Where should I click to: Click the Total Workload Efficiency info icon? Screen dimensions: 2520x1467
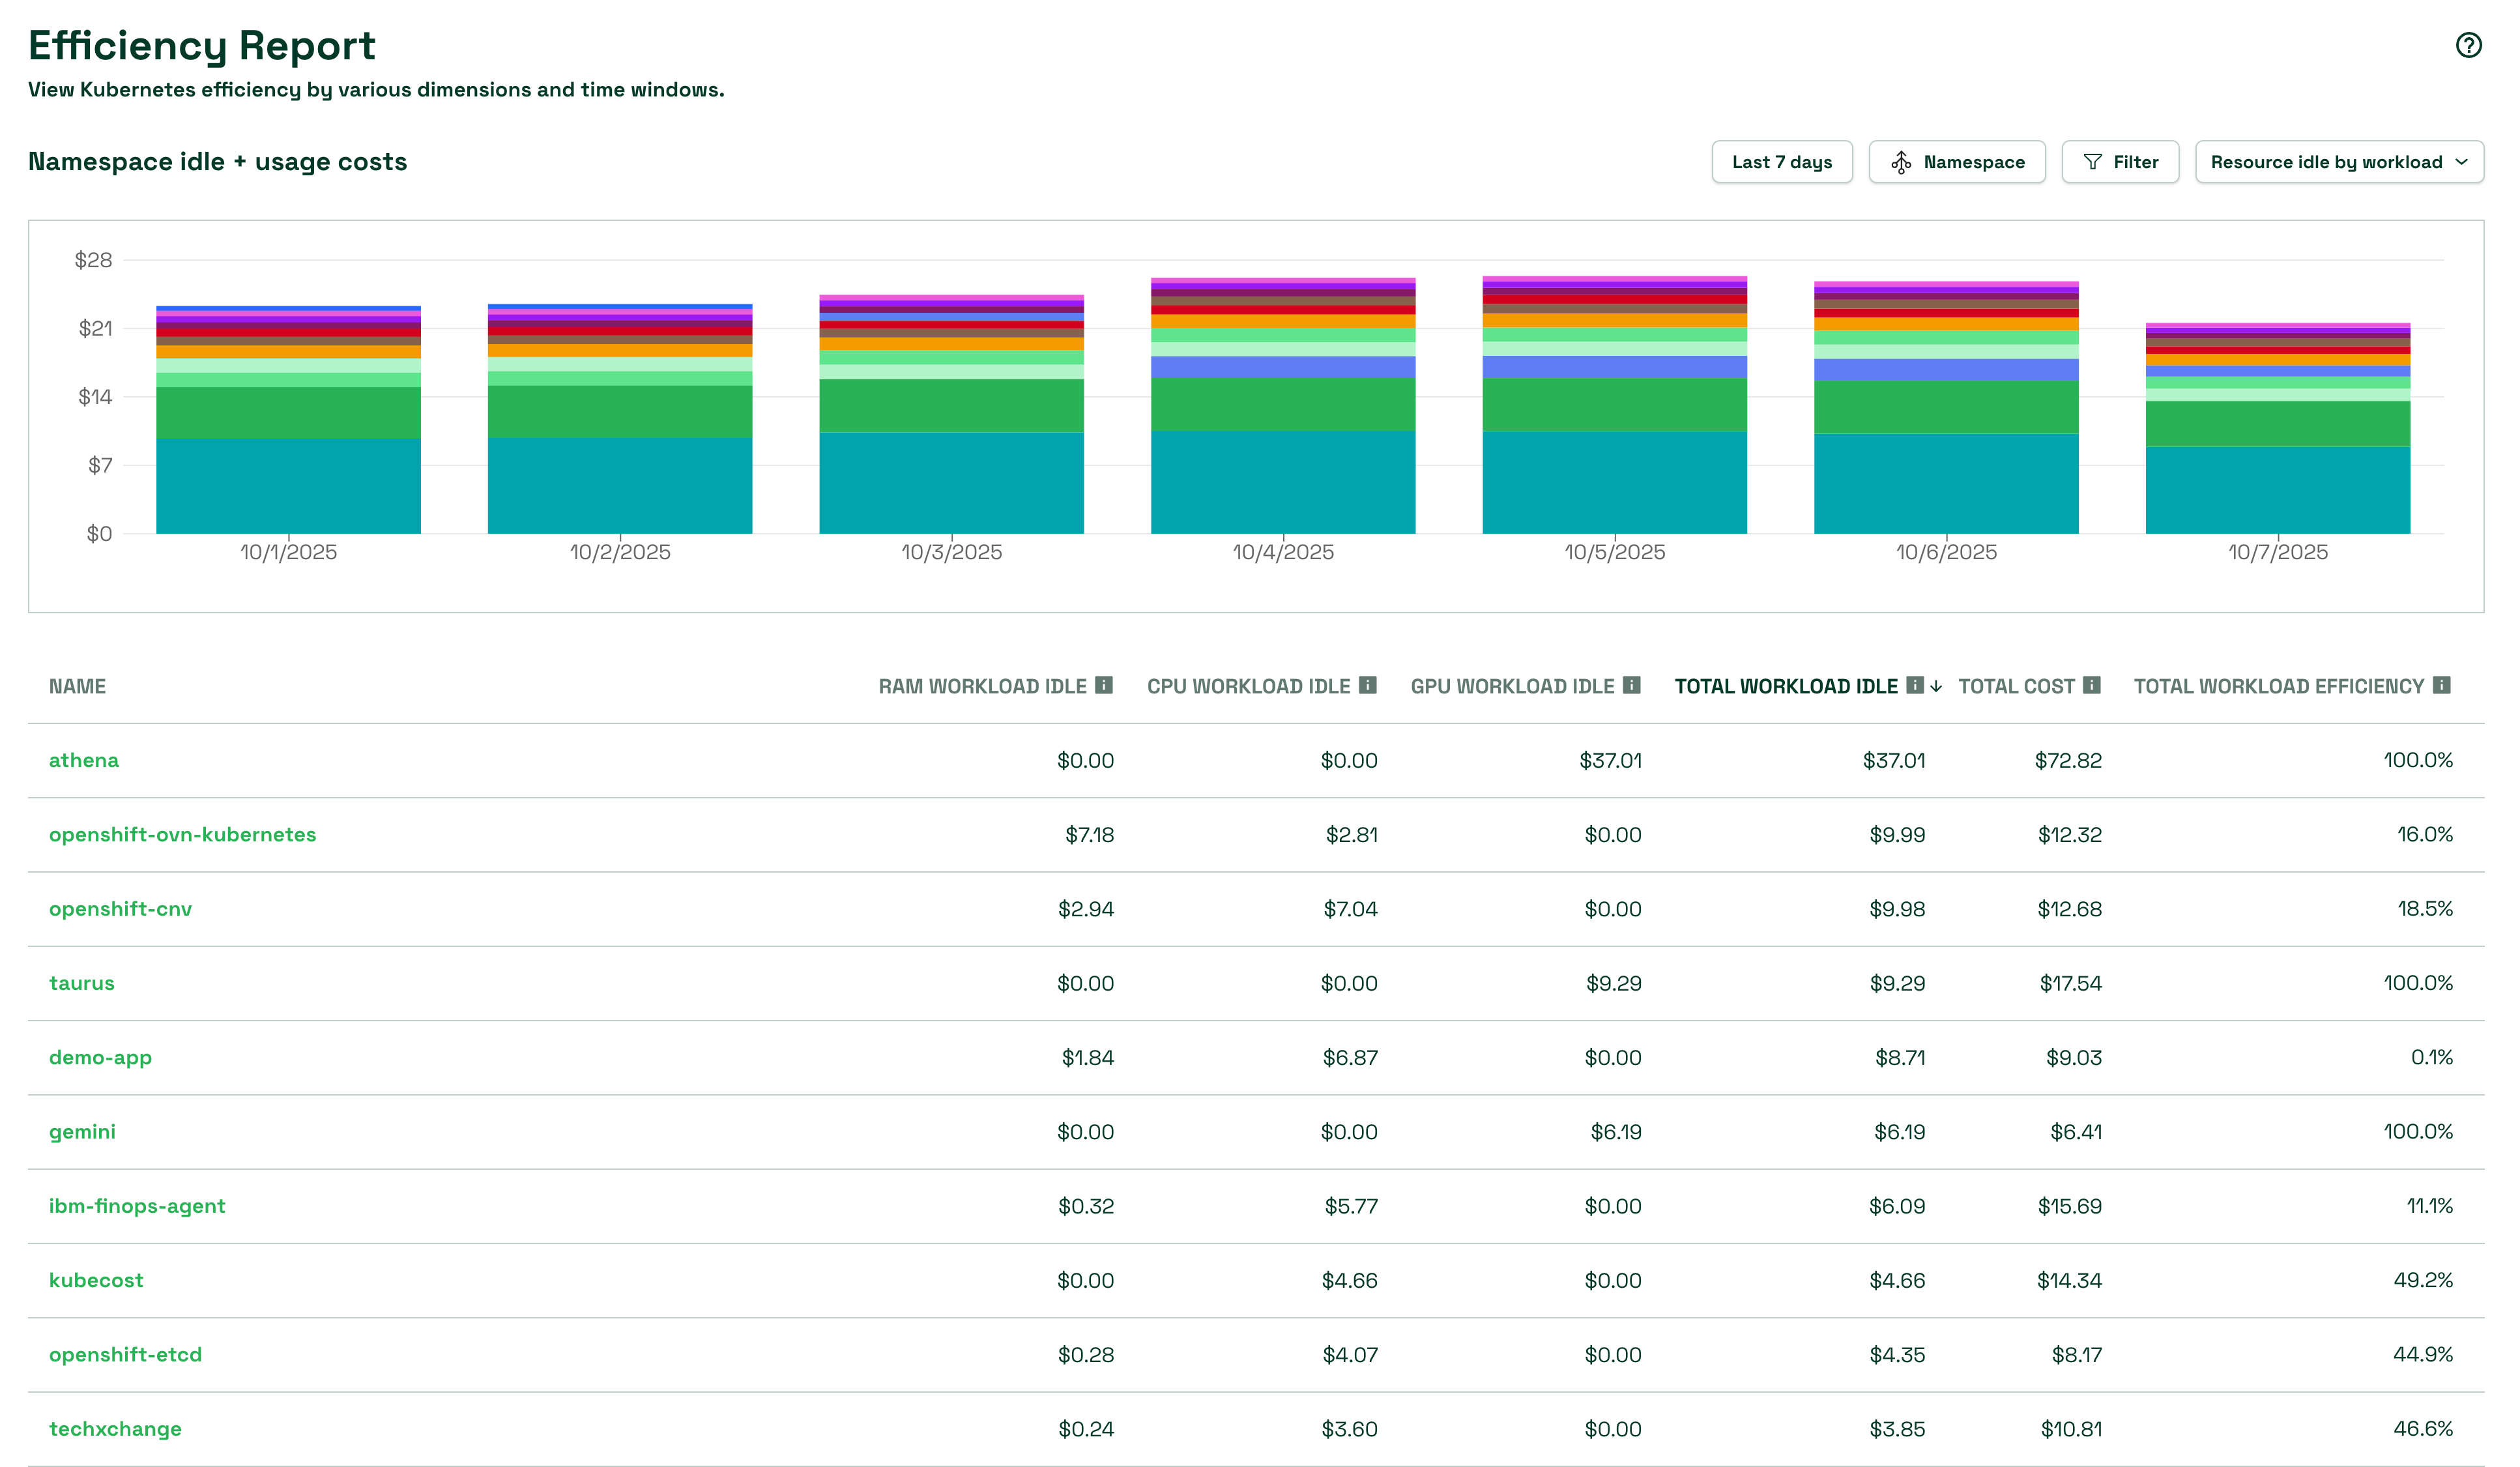2441,685
